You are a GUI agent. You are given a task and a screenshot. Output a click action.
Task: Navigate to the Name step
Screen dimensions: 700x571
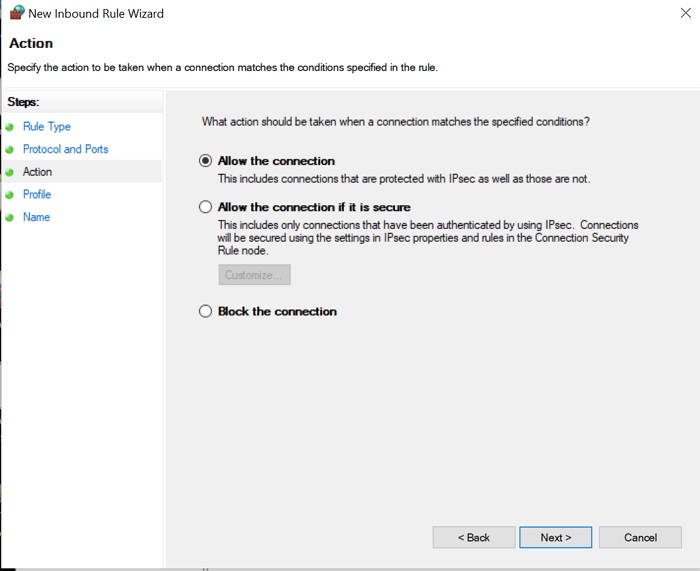36,217
